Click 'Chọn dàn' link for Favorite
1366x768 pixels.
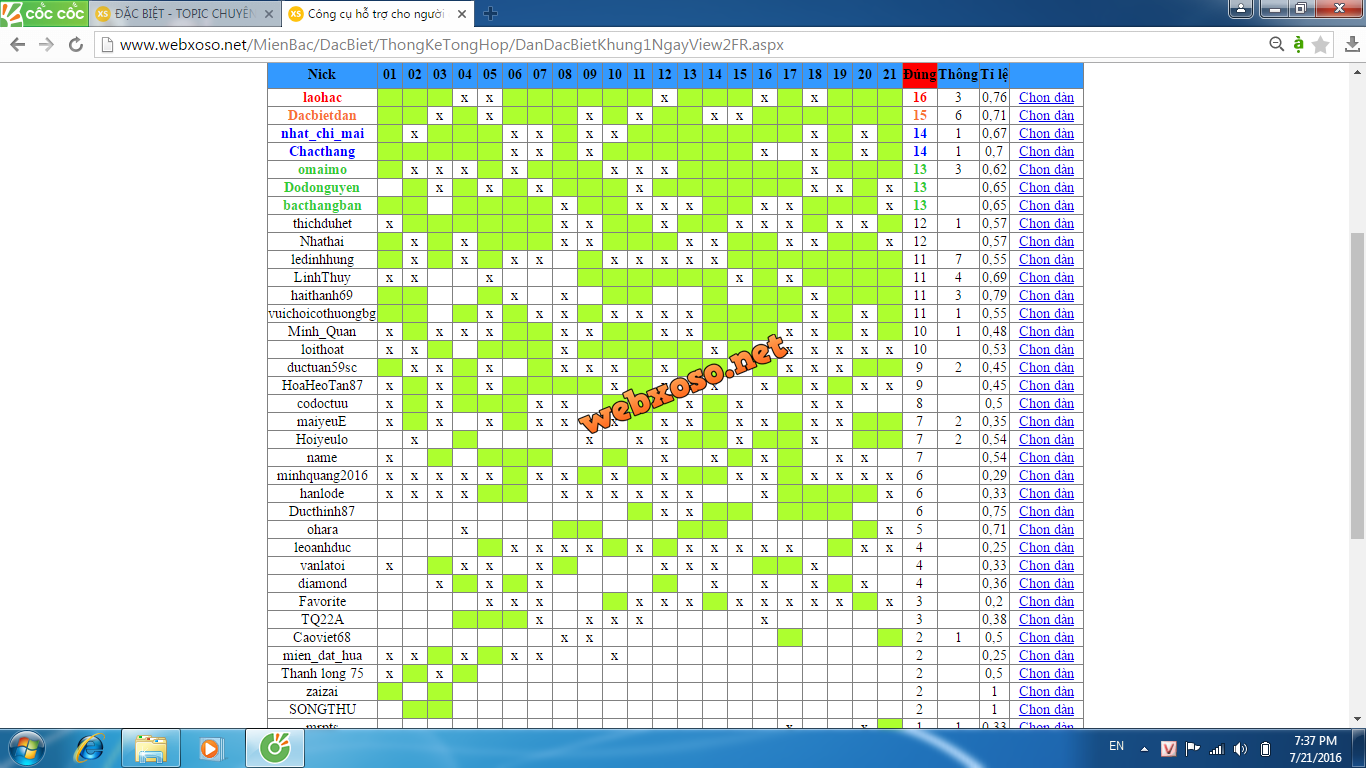pos(1046,601)
